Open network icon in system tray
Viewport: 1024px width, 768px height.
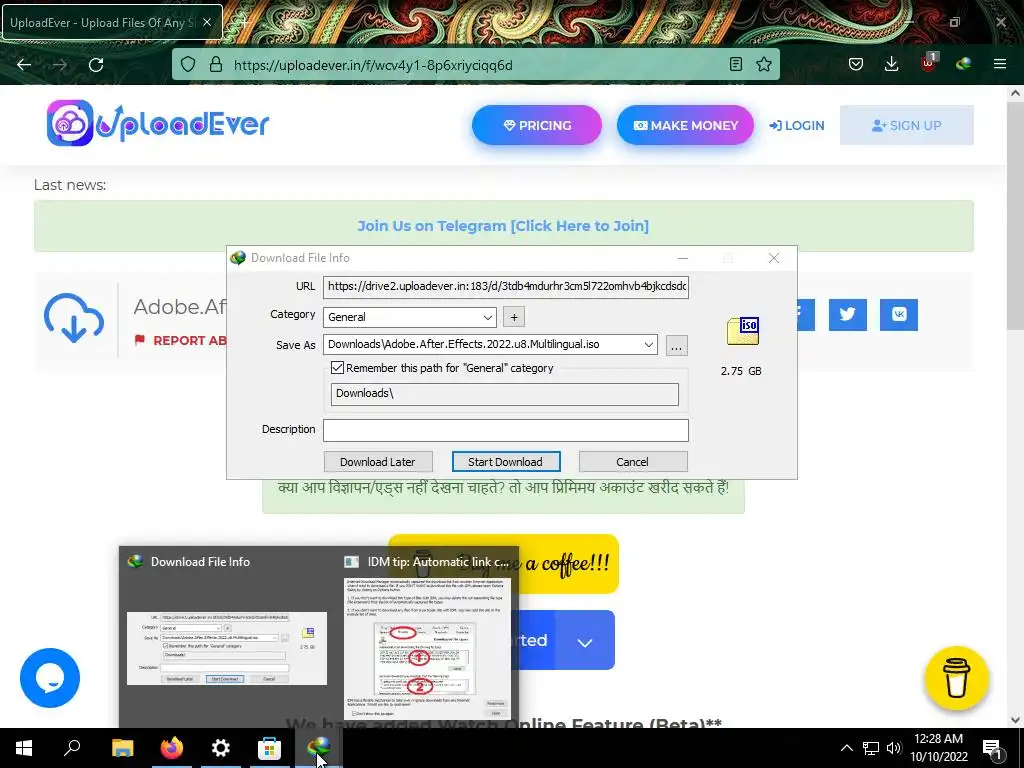tap(871, 748)
